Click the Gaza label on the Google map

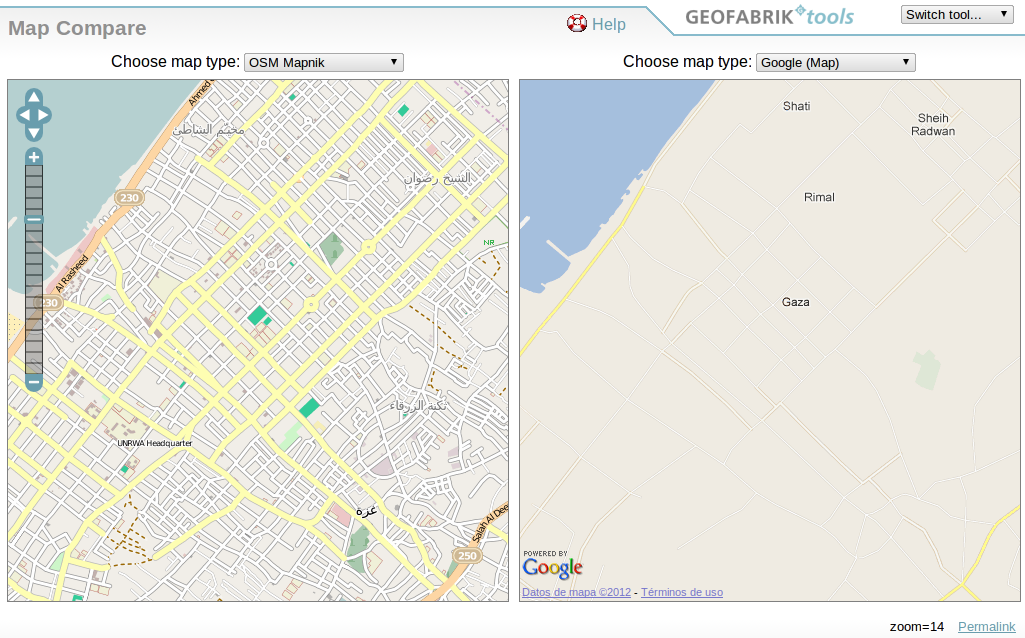795,302
